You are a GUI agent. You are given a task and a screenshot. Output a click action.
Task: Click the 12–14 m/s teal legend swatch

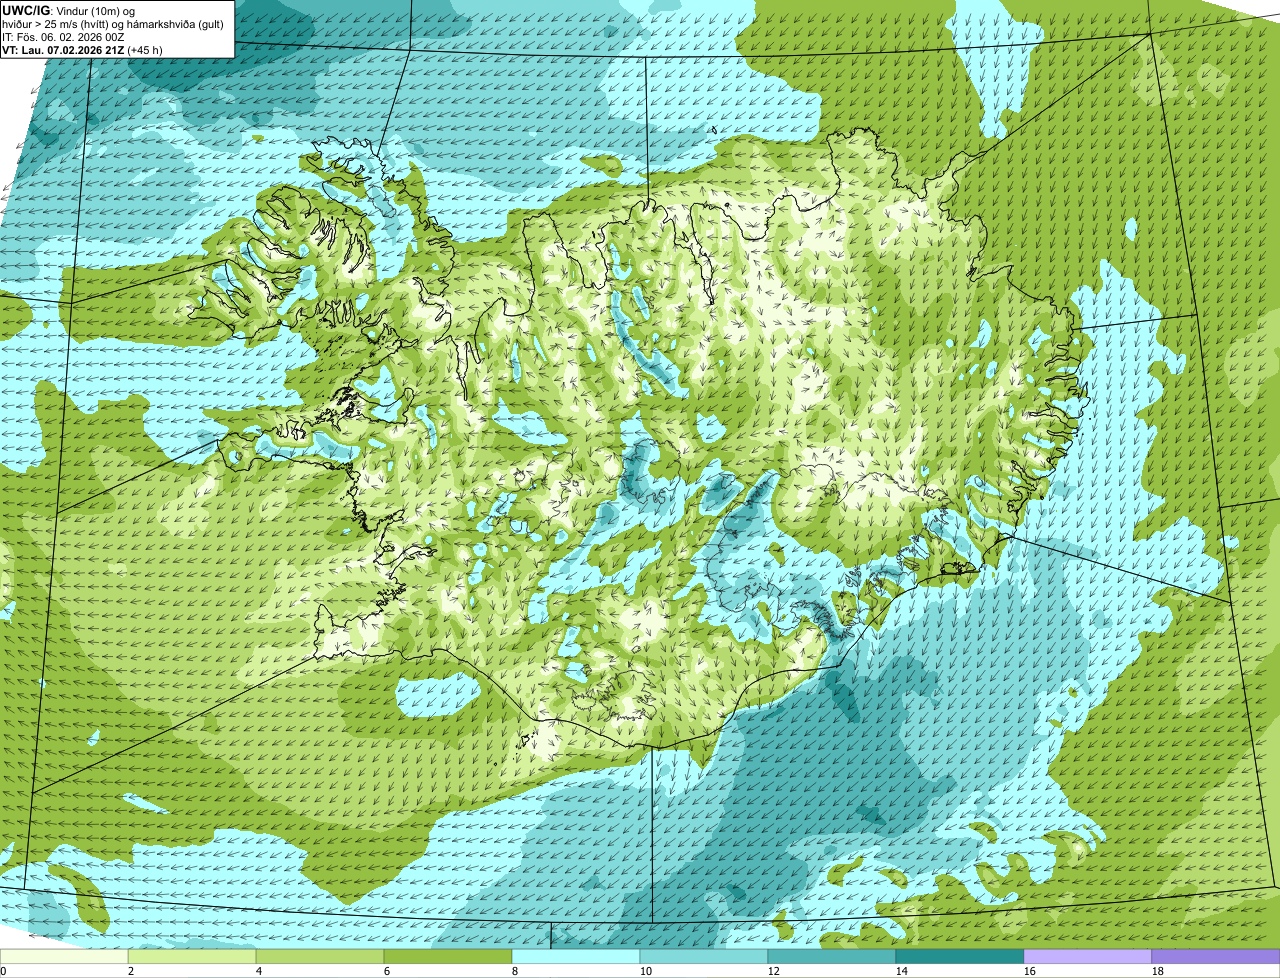click(x=832, y=957)
